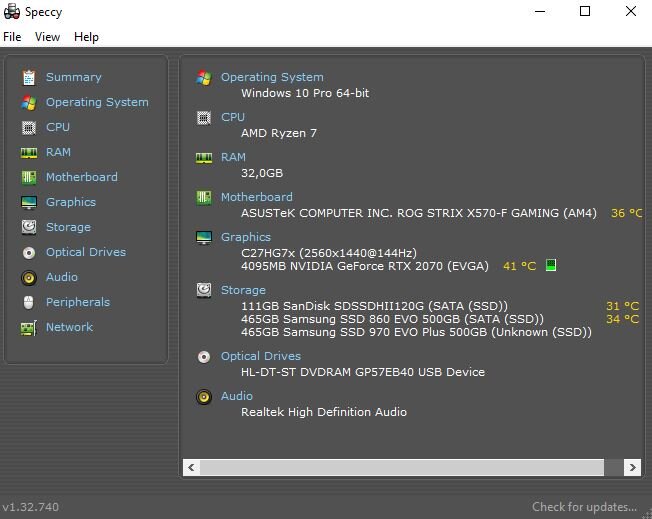Click the v1.32.740 version label
652x519 pixels.
[30, 507]
